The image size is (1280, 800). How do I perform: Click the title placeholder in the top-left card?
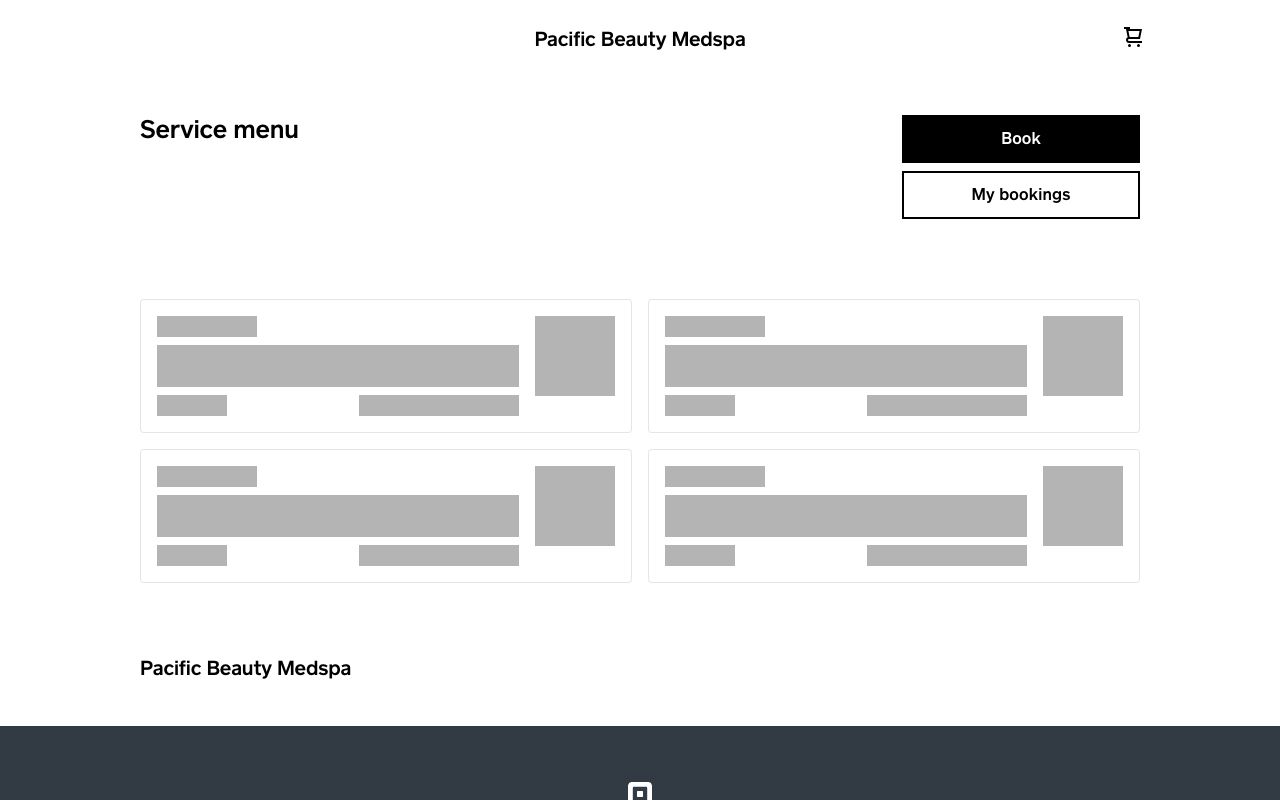click(x=207, y=327)
